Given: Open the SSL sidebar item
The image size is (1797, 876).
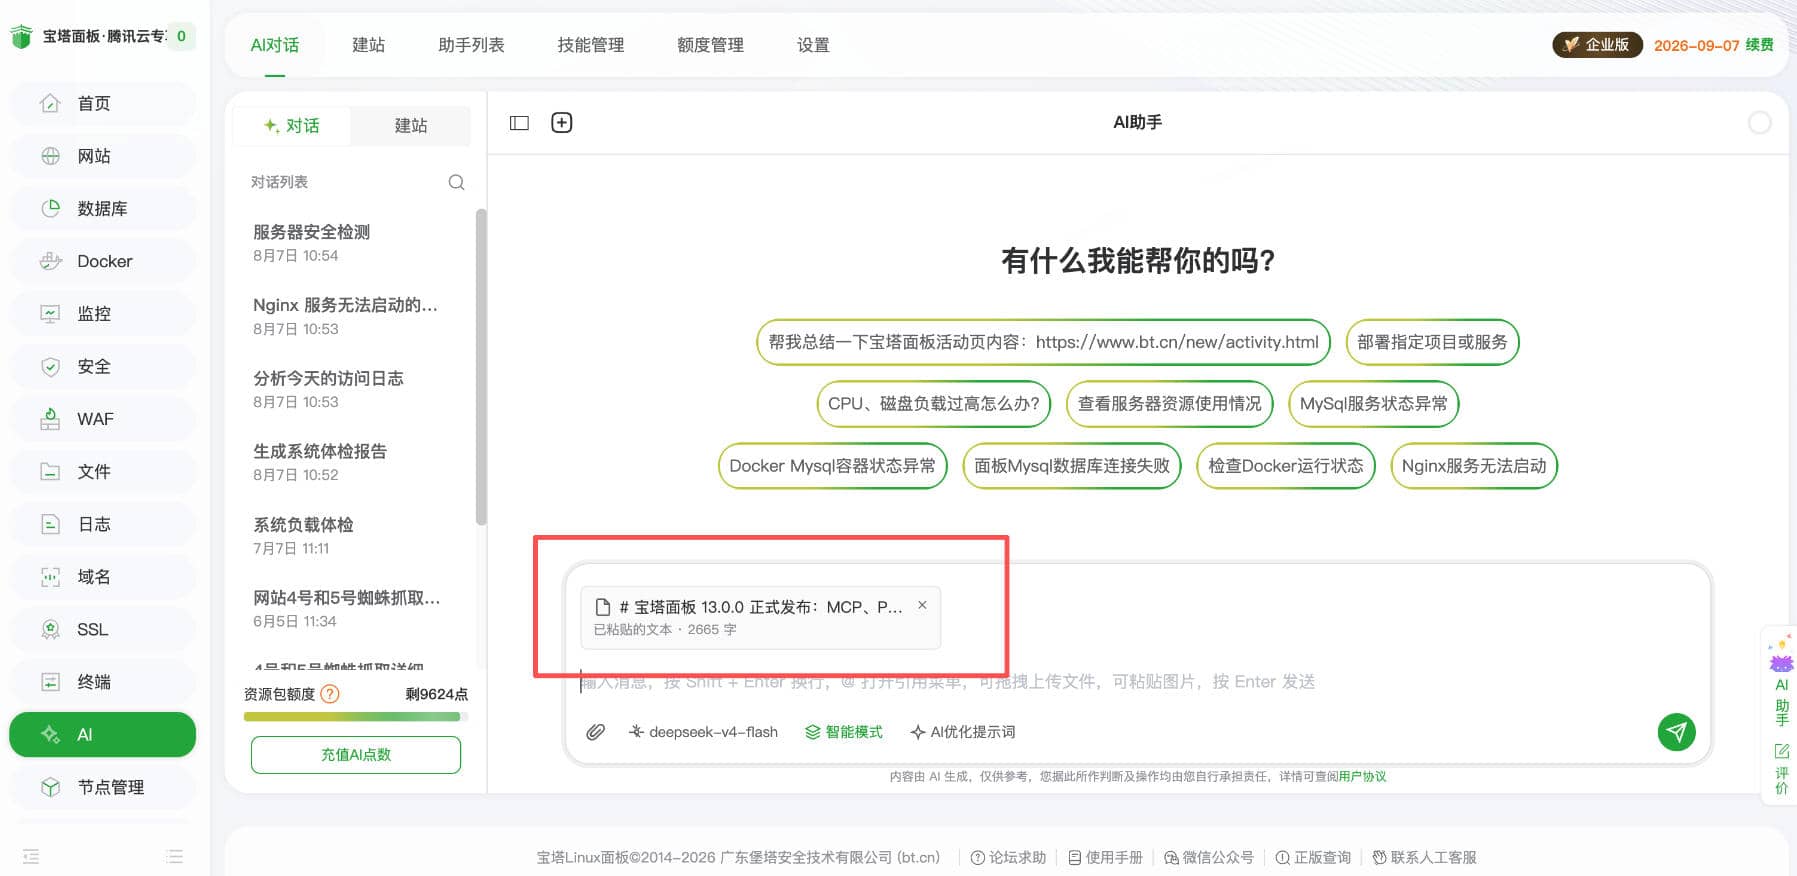Looking at the screenshot, I should coord(102,630).
